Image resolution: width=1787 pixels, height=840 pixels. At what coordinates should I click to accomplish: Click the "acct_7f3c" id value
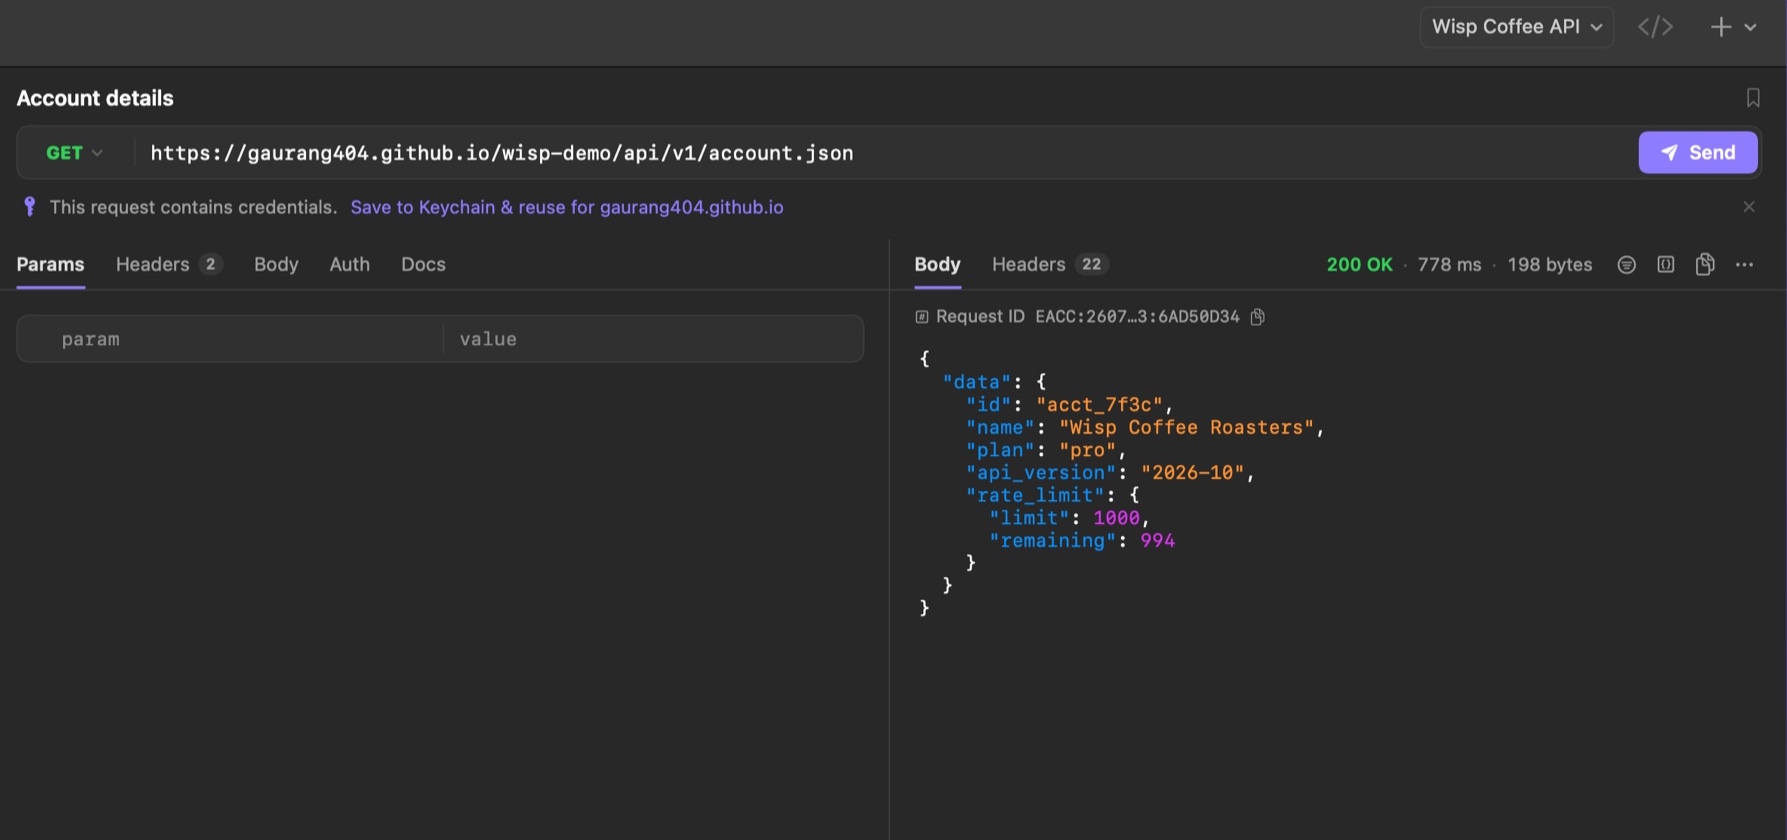(x=1099, y=404)
